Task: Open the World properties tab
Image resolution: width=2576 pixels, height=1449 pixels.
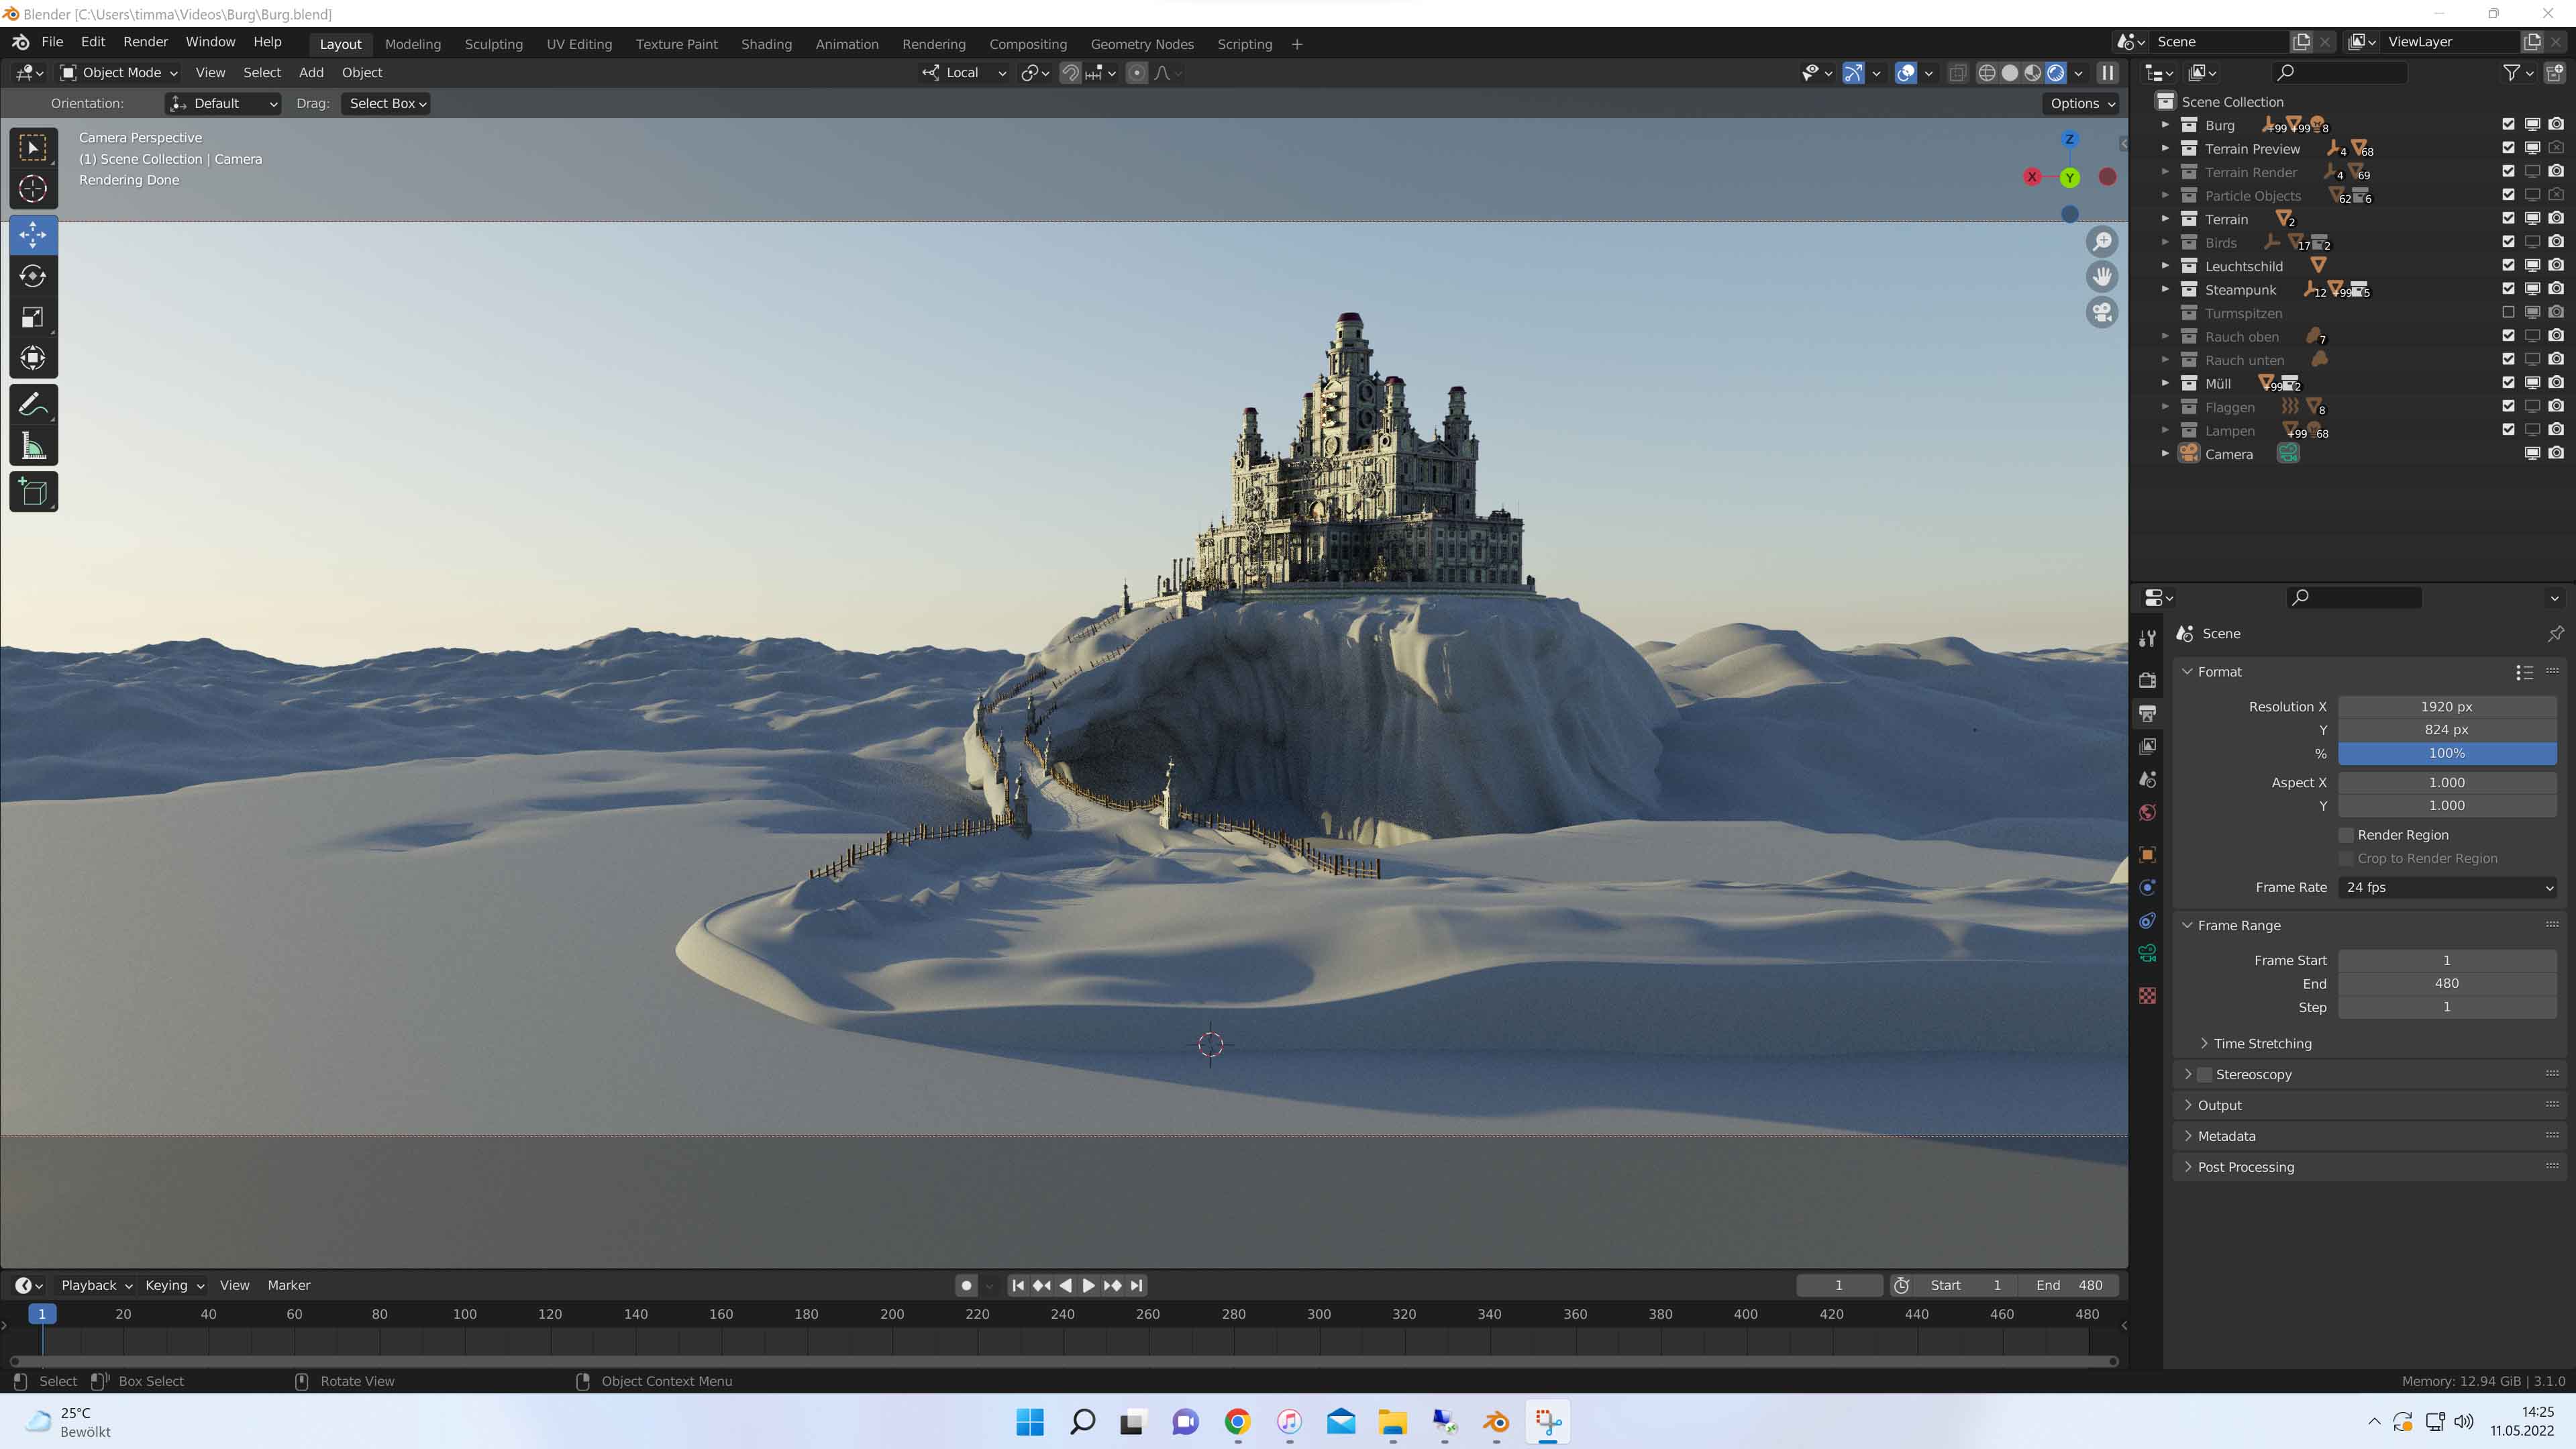Action: 2147,812
